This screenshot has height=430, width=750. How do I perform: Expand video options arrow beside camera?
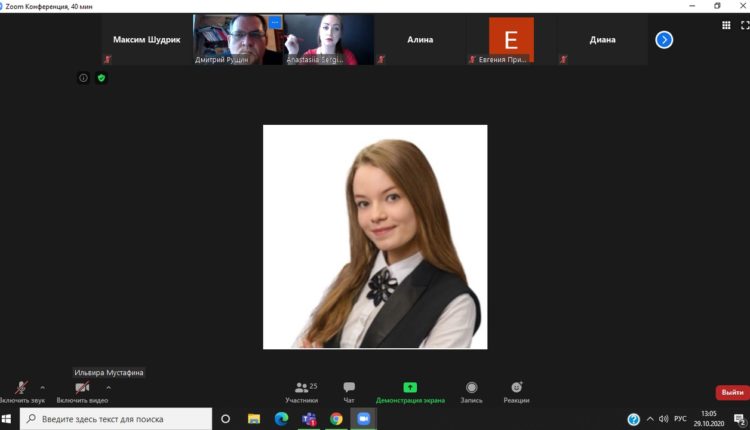coord(109,387)
